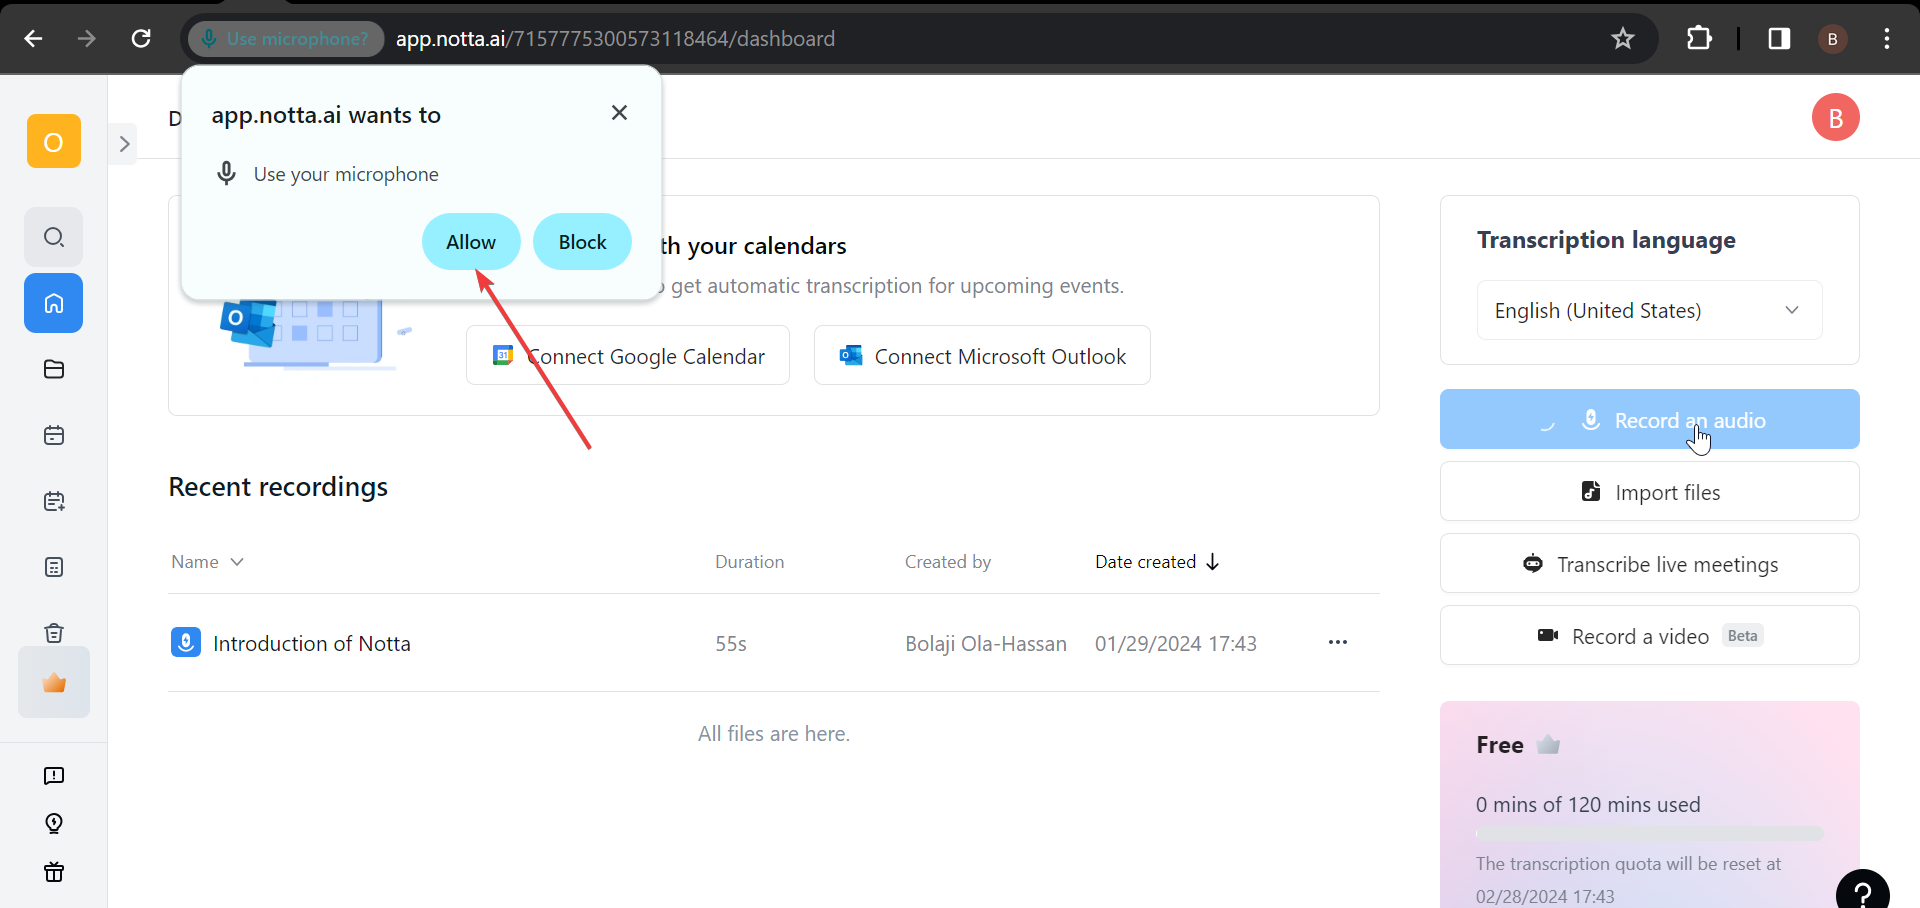Click the Free plan label
This screenshot has width=1920, height=908.
1500,745
